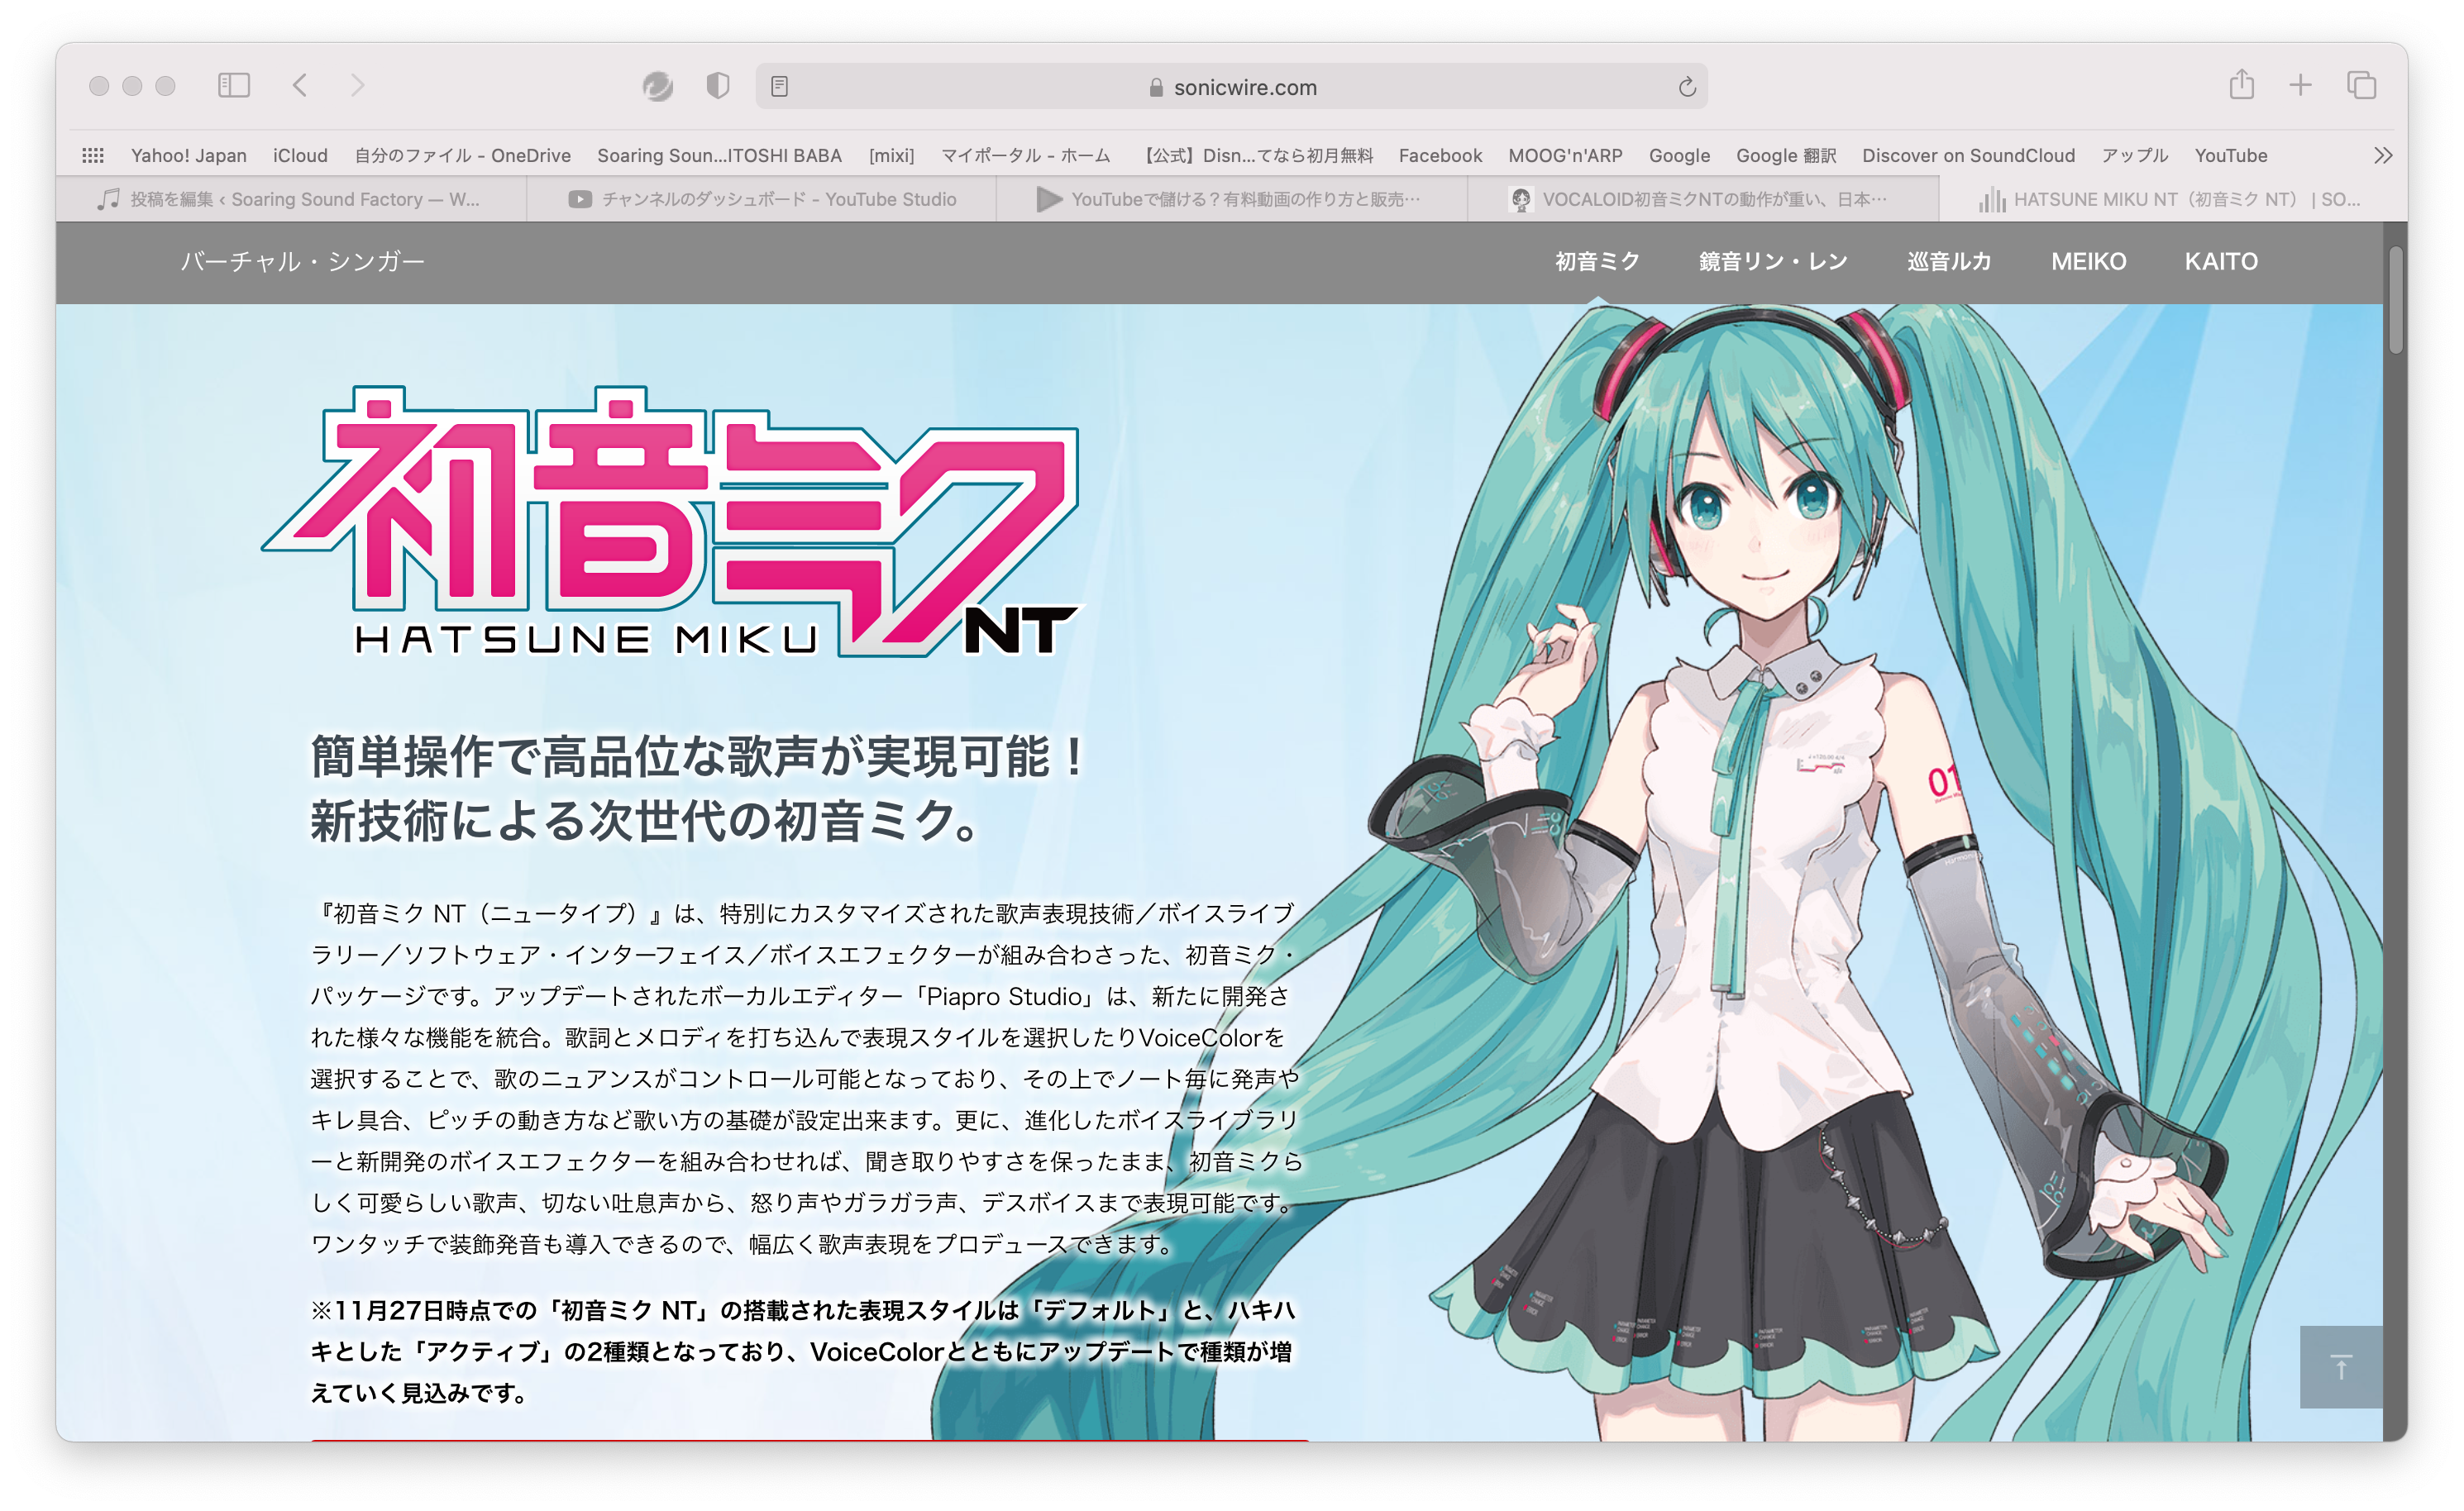Switch to VOCALOID初音ミクNTの動作が重い tab
This screenshot has height=1511, width=2464.
point(1703,199)
